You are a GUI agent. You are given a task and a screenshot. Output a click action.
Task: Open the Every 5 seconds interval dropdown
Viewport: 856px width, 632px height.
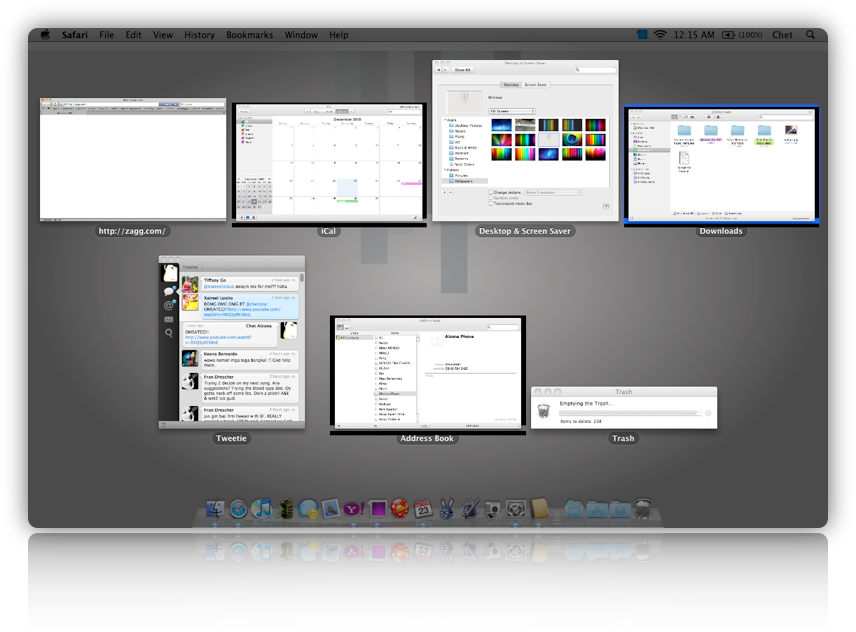pos(552,192)
